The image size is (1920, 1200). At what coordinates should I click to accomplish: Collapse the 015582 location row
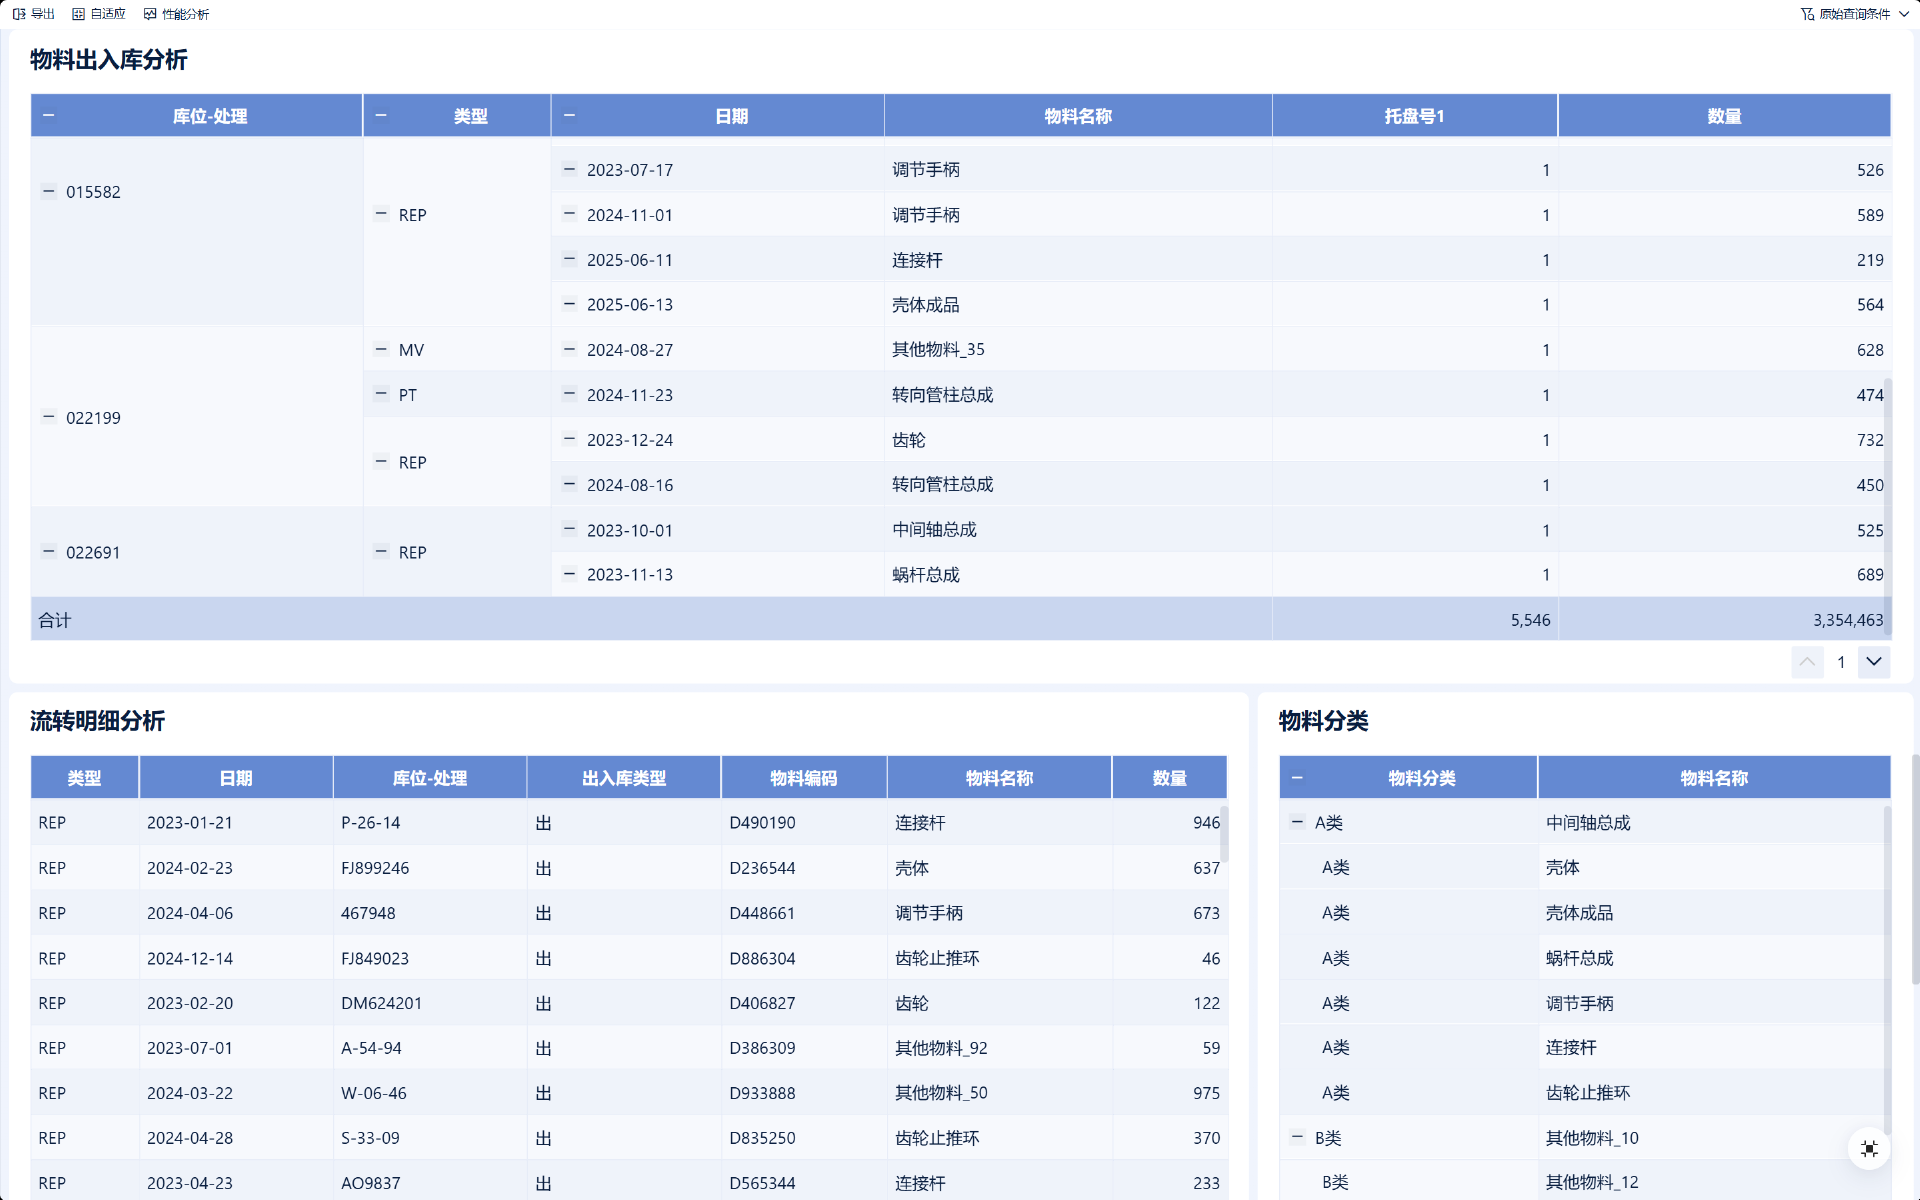point(48,191)
